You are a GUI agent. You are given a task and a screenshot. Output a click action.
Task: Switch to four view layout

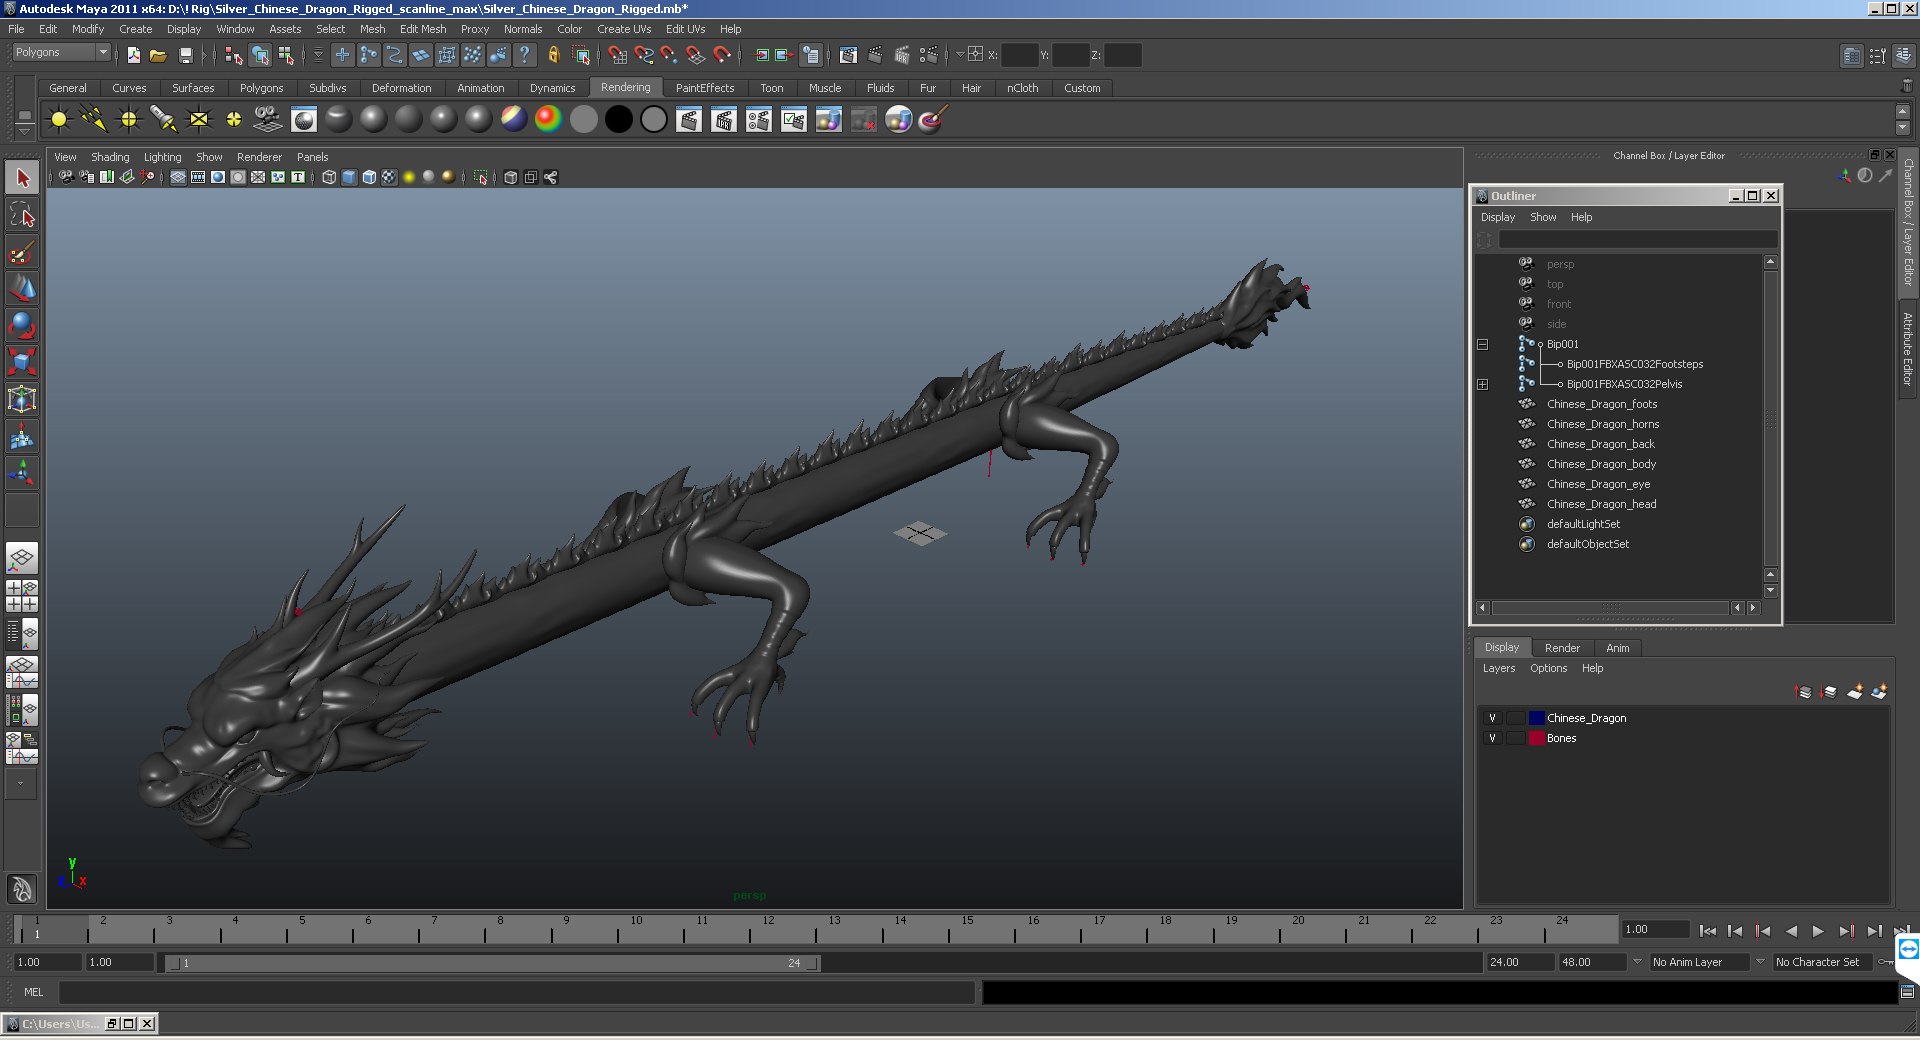(x=21, y=596)
